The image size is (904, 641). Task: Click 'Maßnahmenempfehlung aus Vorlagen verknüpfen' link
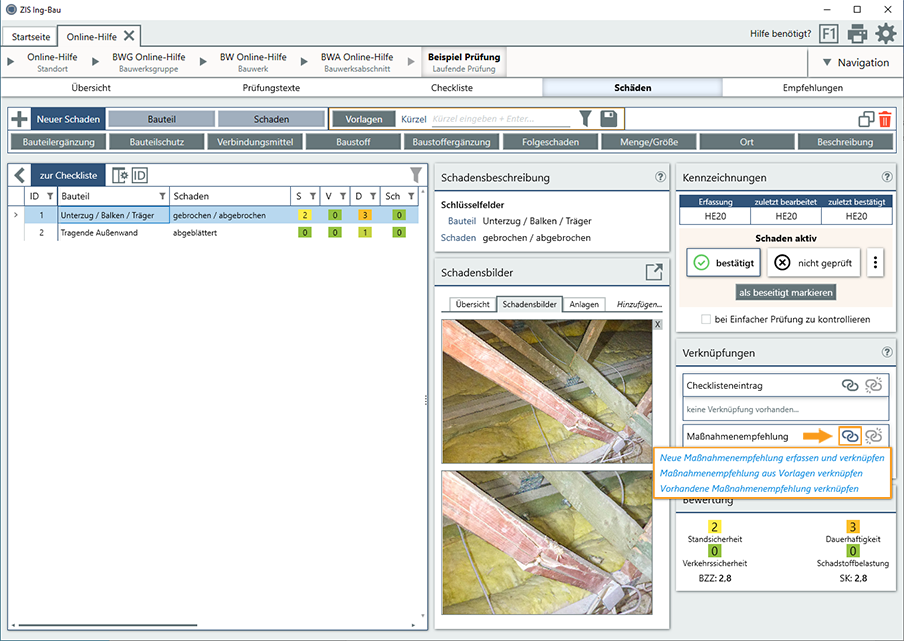tap(761, 473)
